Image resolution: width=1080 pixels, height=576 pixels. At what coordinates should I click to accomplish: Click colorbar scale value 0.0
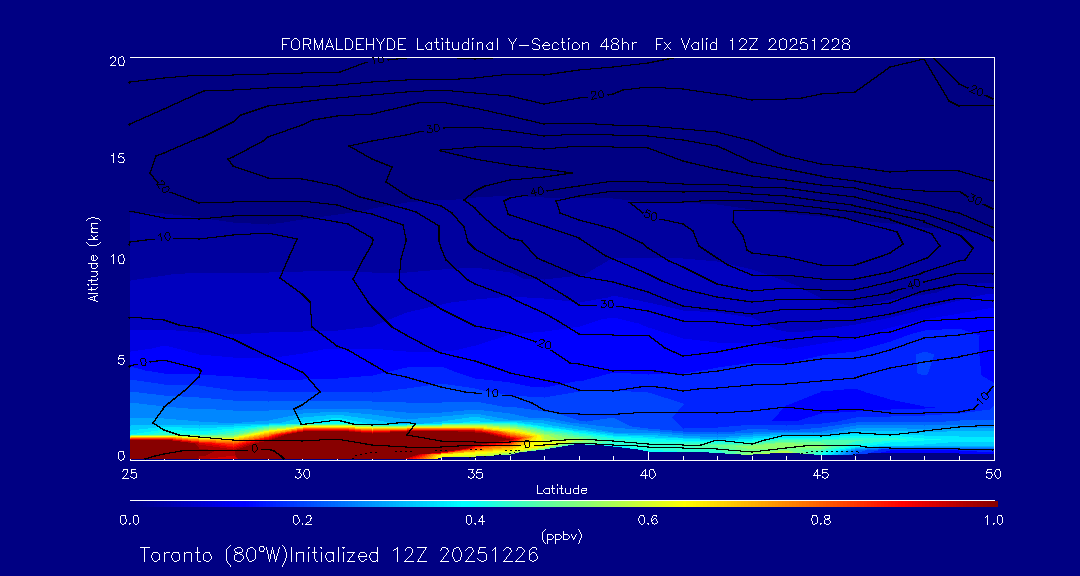pyautogui.click(x=129, y=521)
